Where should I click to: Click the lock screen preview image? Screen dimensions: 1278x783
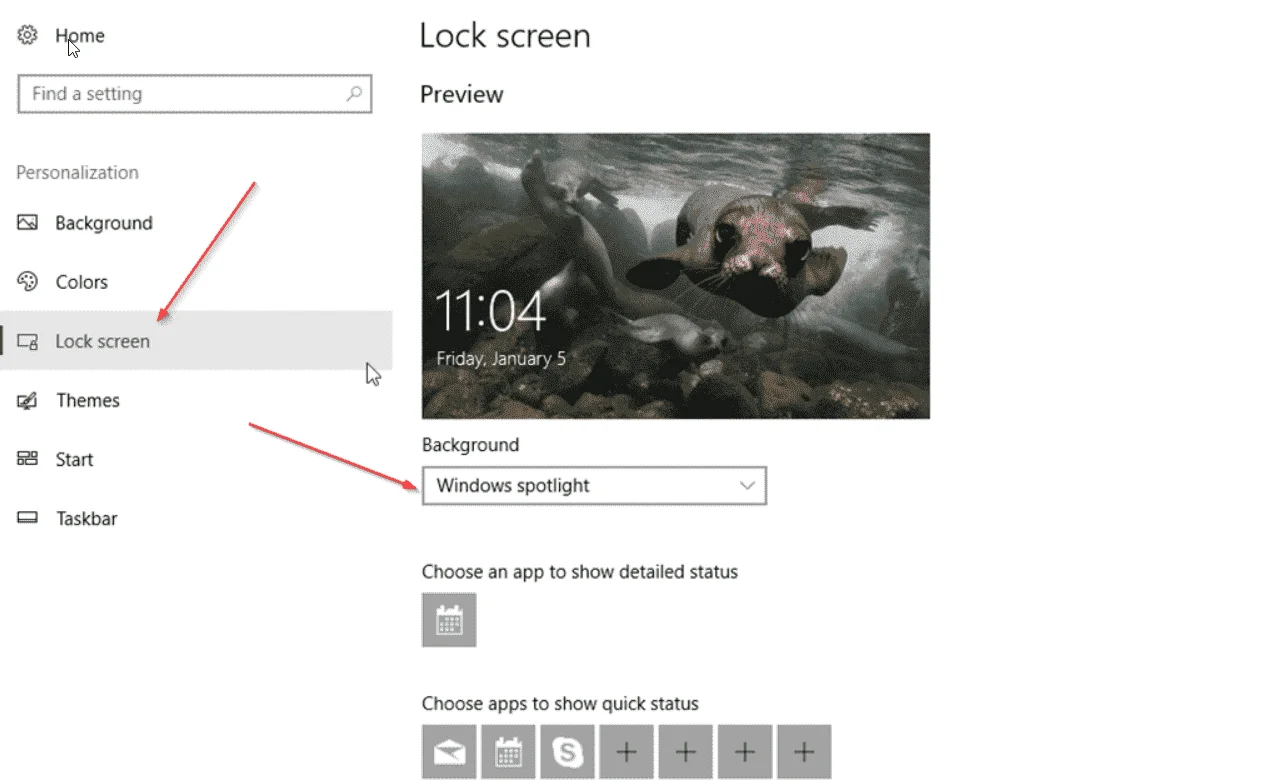(x=676, y=276)
